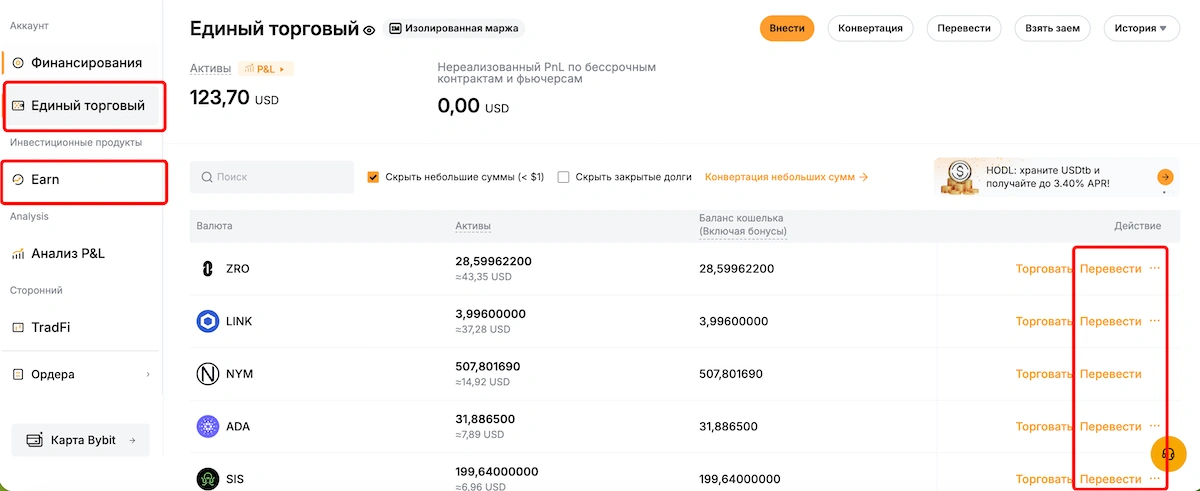Click Перевести in the ADA row
Screen dimensions: 1200x491
1110,426
